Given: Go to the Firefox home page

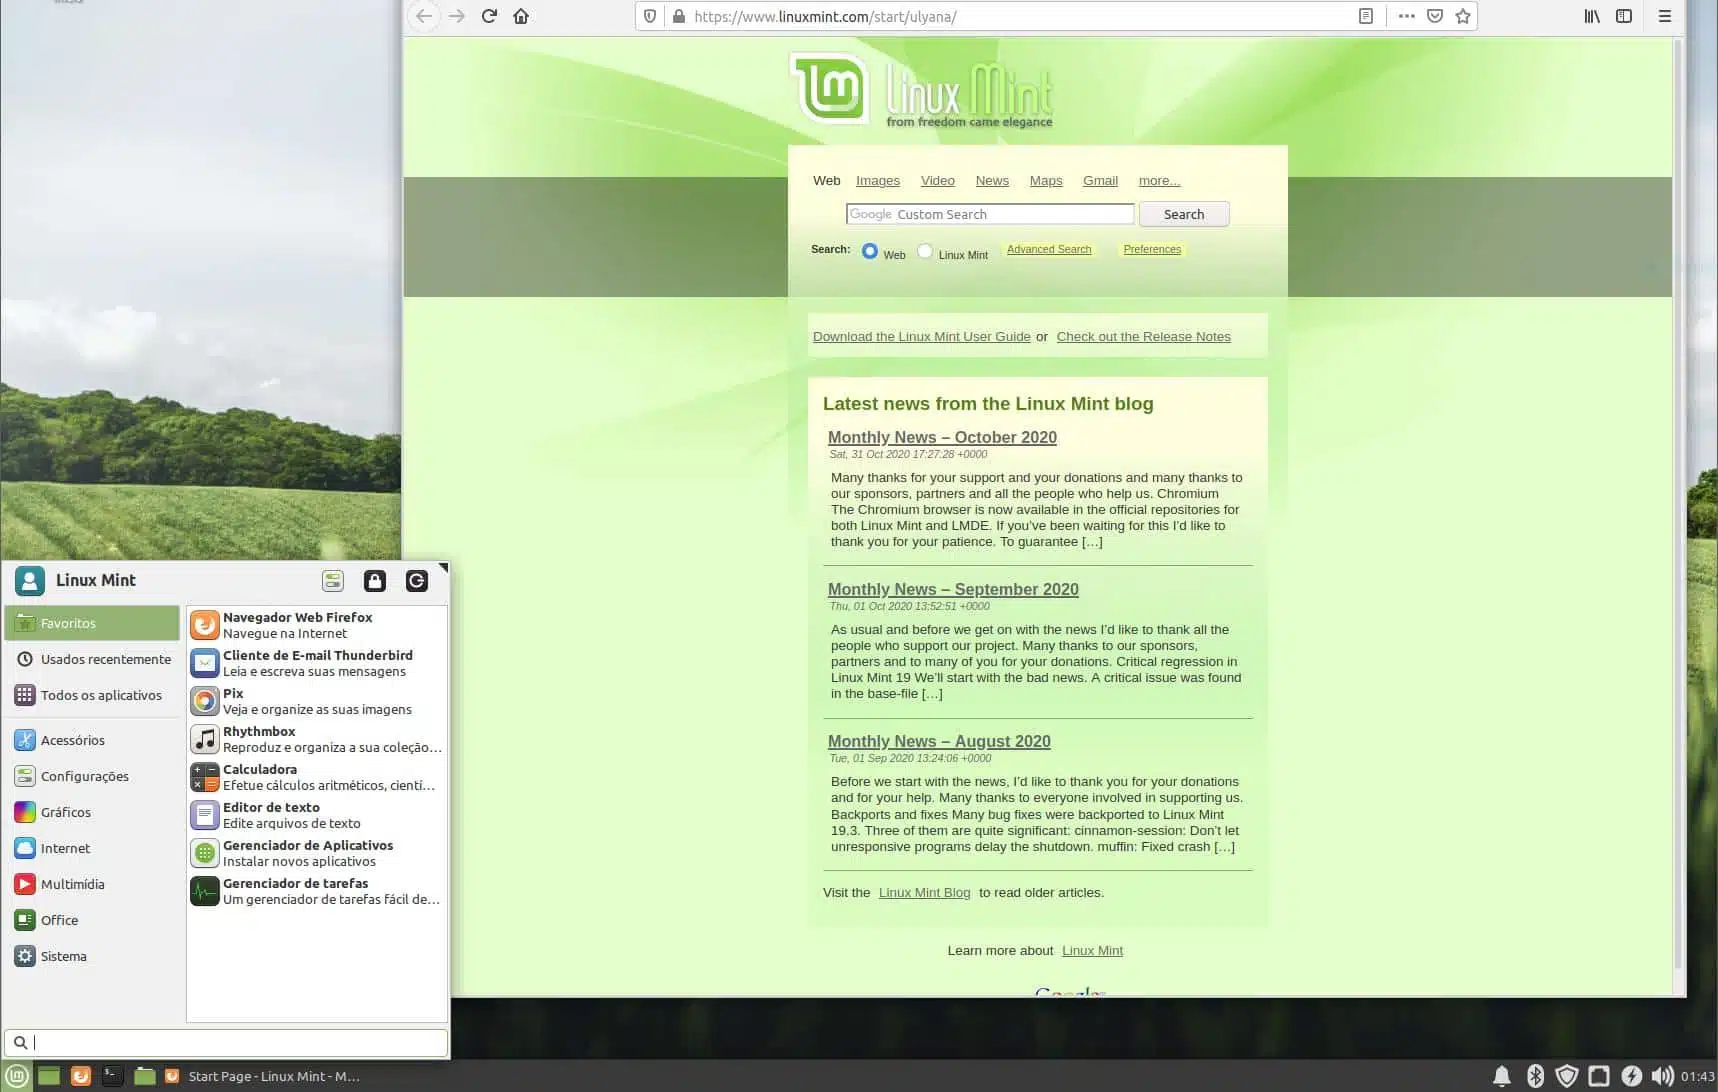Looking at the screenshot, I should pyautogui.click(x=521, y=16).
